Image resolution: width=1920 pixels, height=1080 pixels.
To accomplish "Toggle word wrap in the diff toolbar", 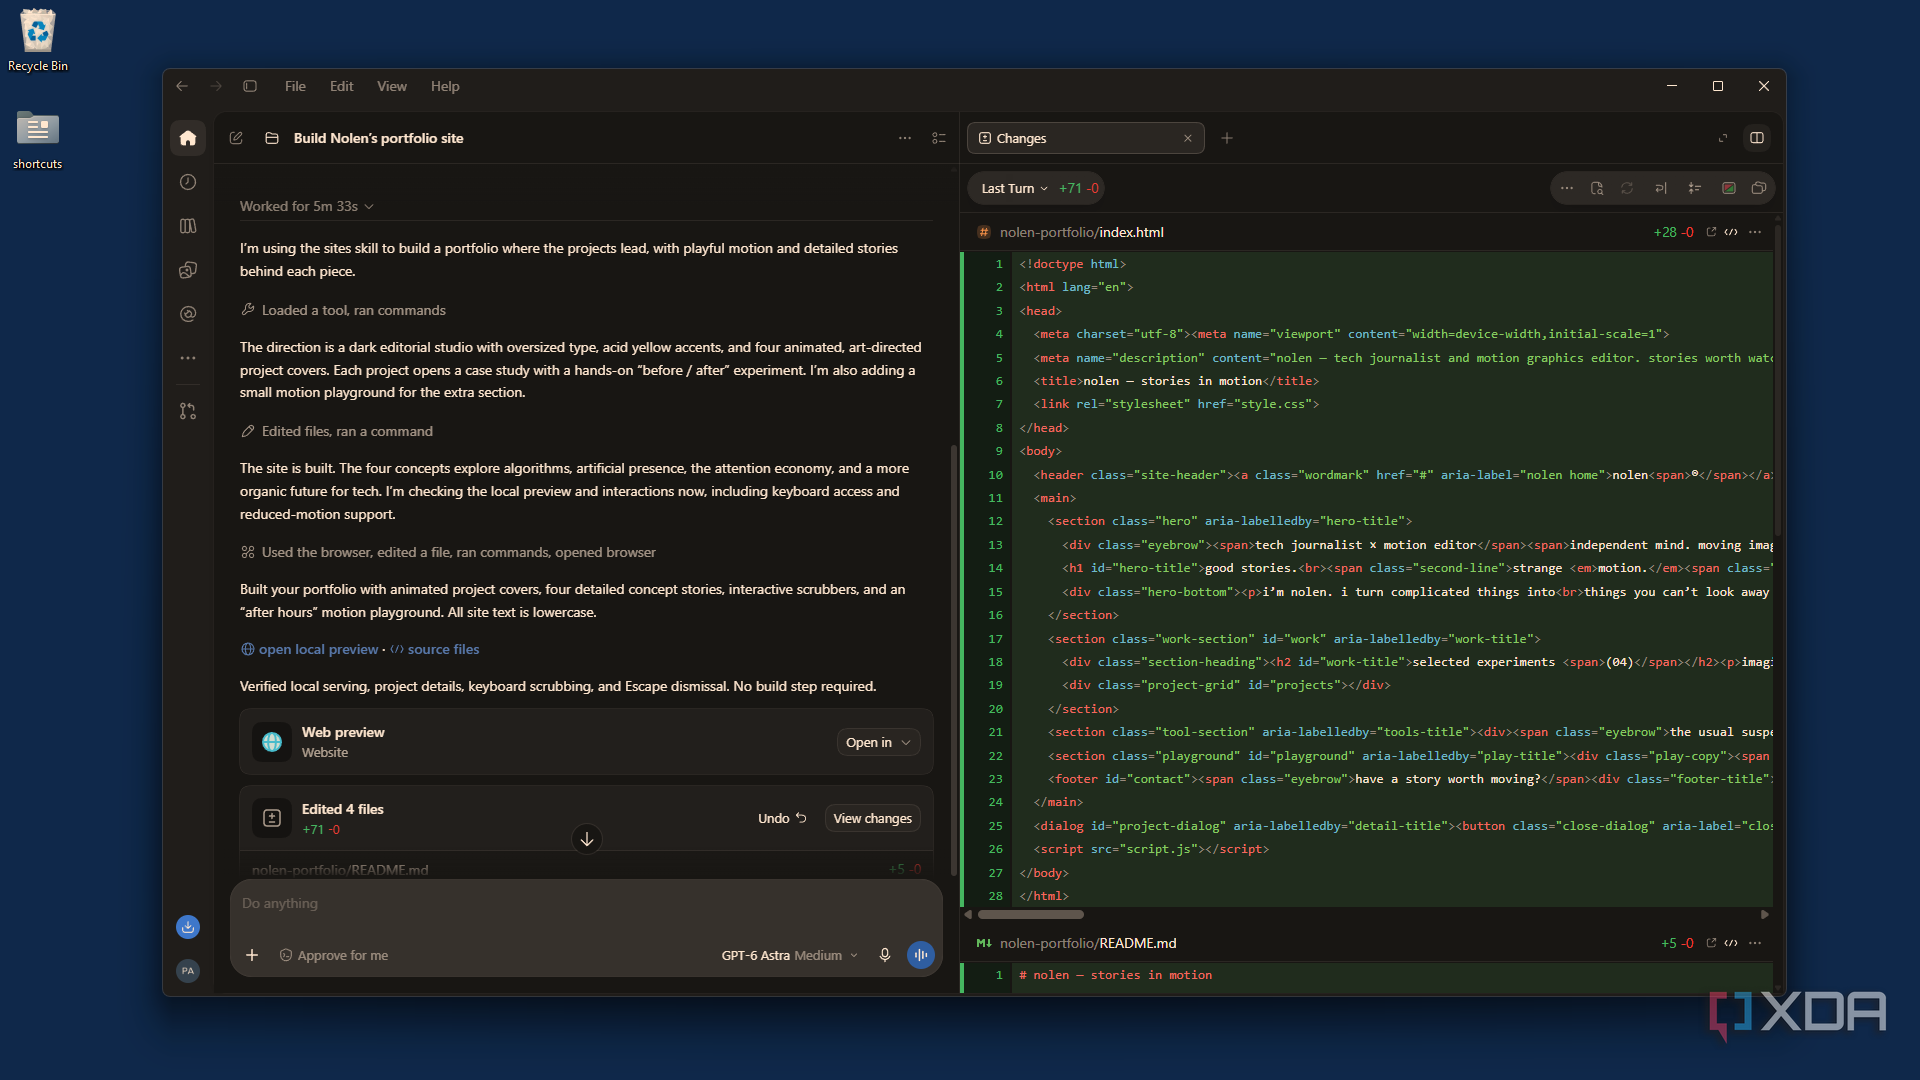I will coord(1661,188).
